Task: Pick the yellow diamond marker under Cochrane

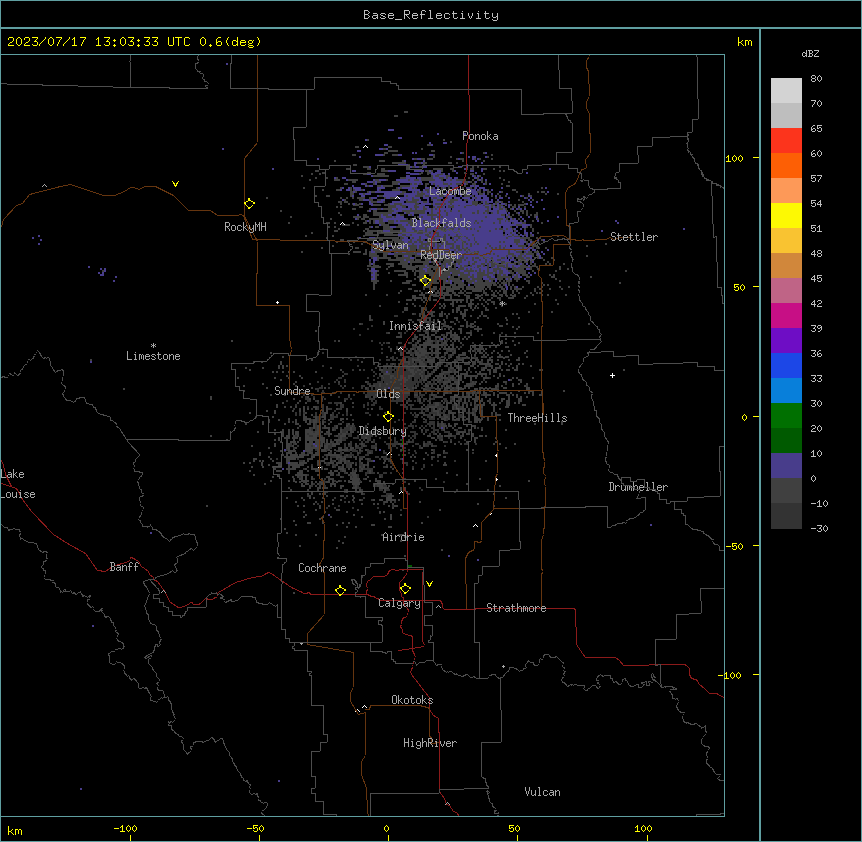Action: point(340,590)
